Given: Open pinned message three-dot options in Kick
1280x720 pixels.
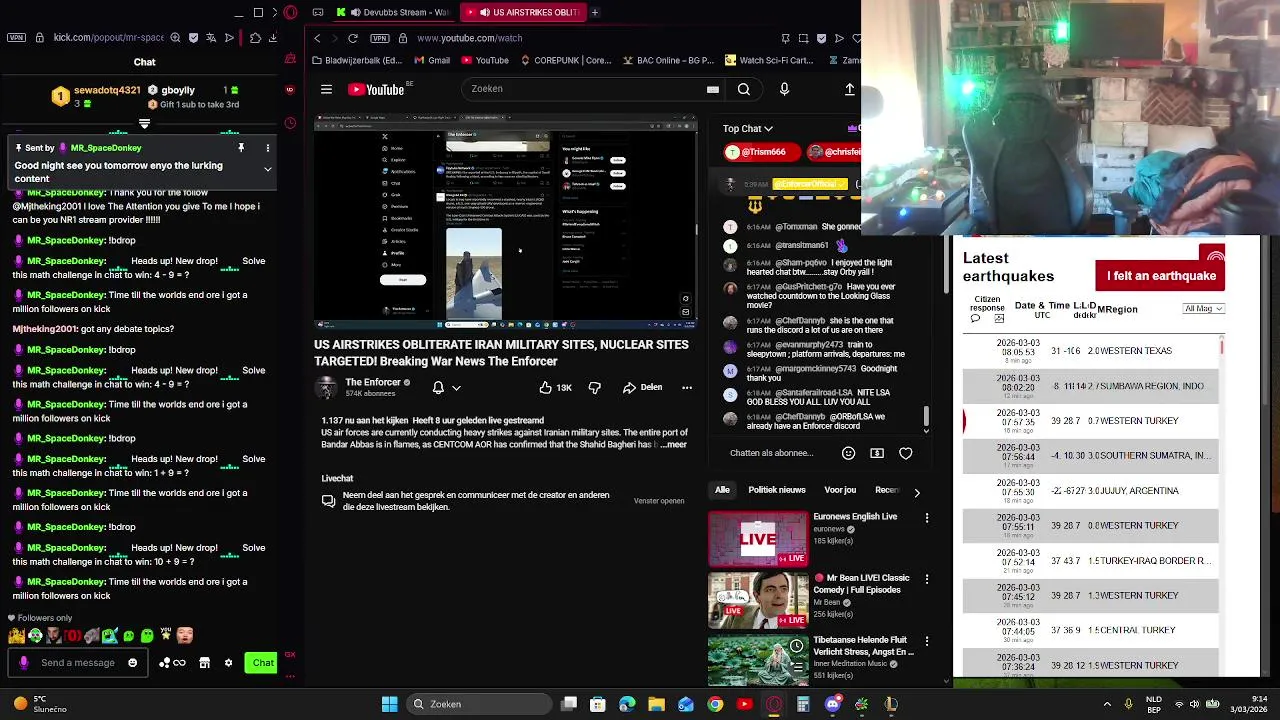Looking at the screenshot, I should (267, 148).
